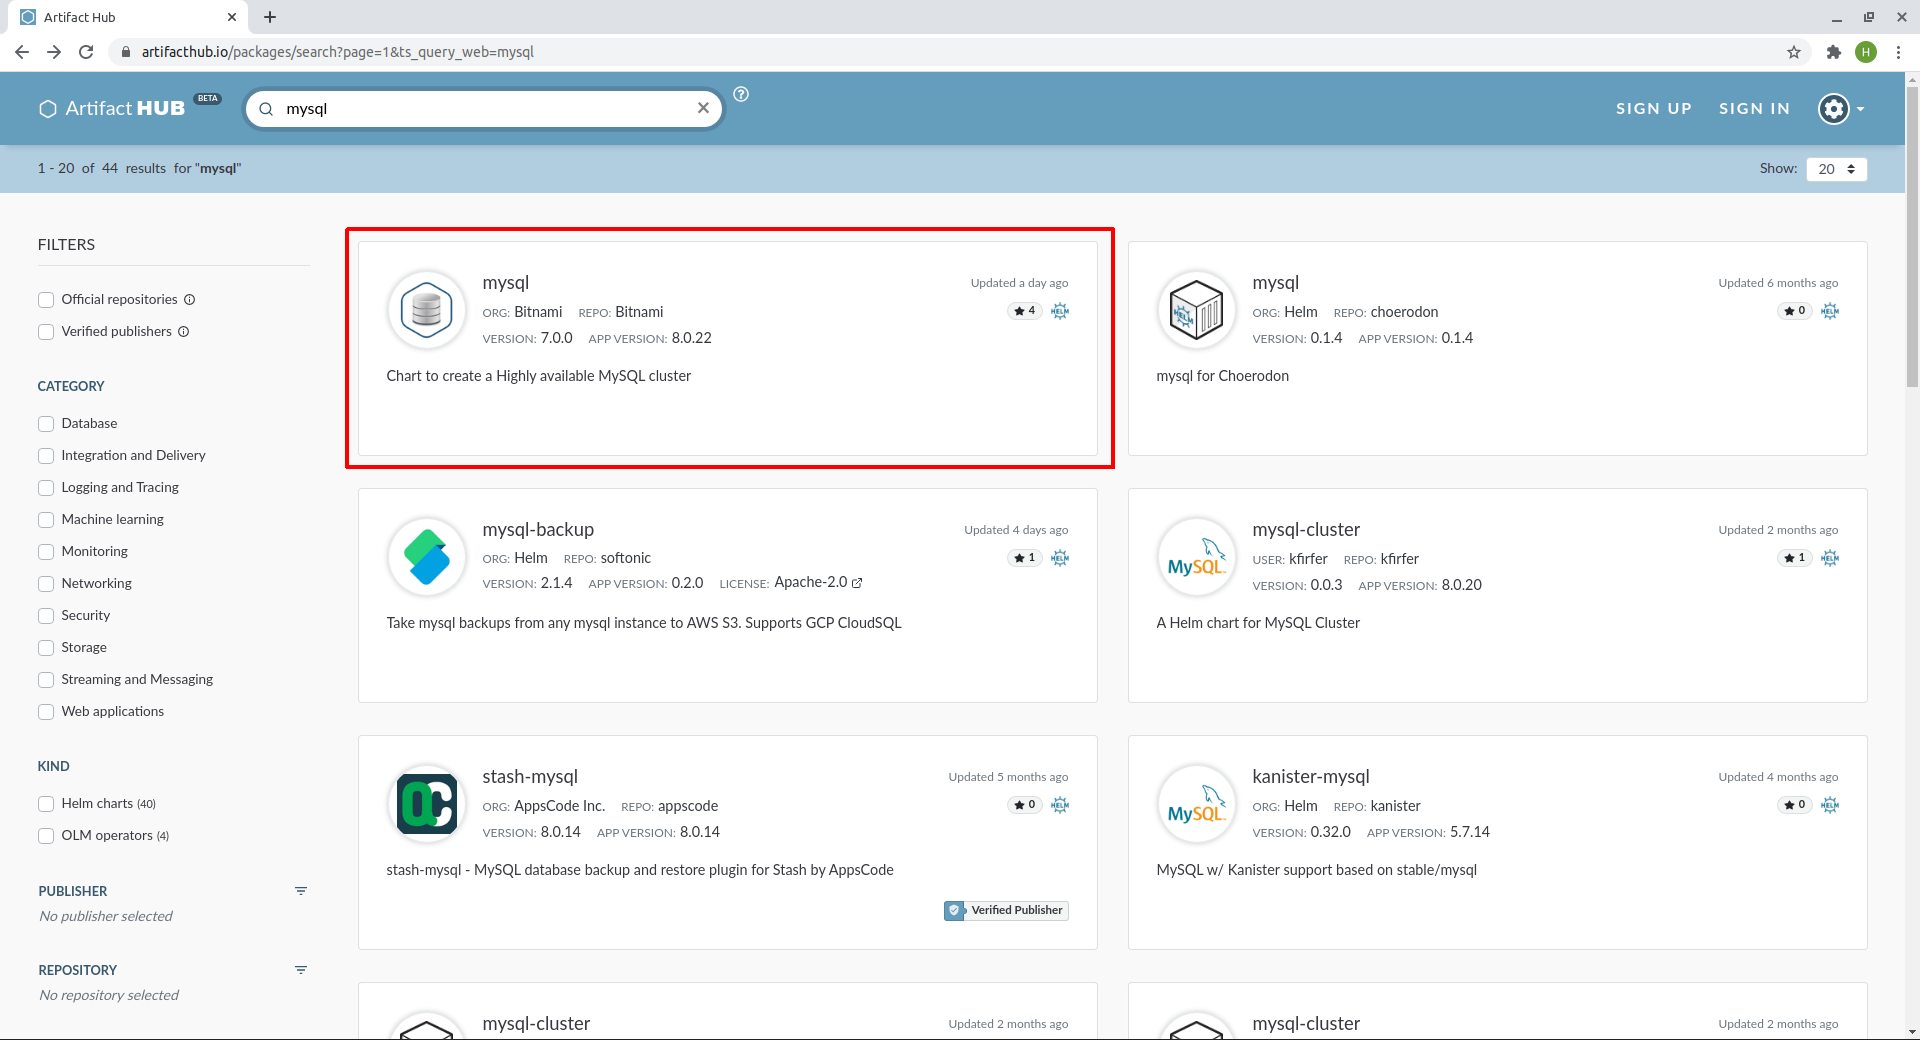Click the Artifact HUB logo
Viewport: 1920px width, 1040px height.
[x=111, y=108]
